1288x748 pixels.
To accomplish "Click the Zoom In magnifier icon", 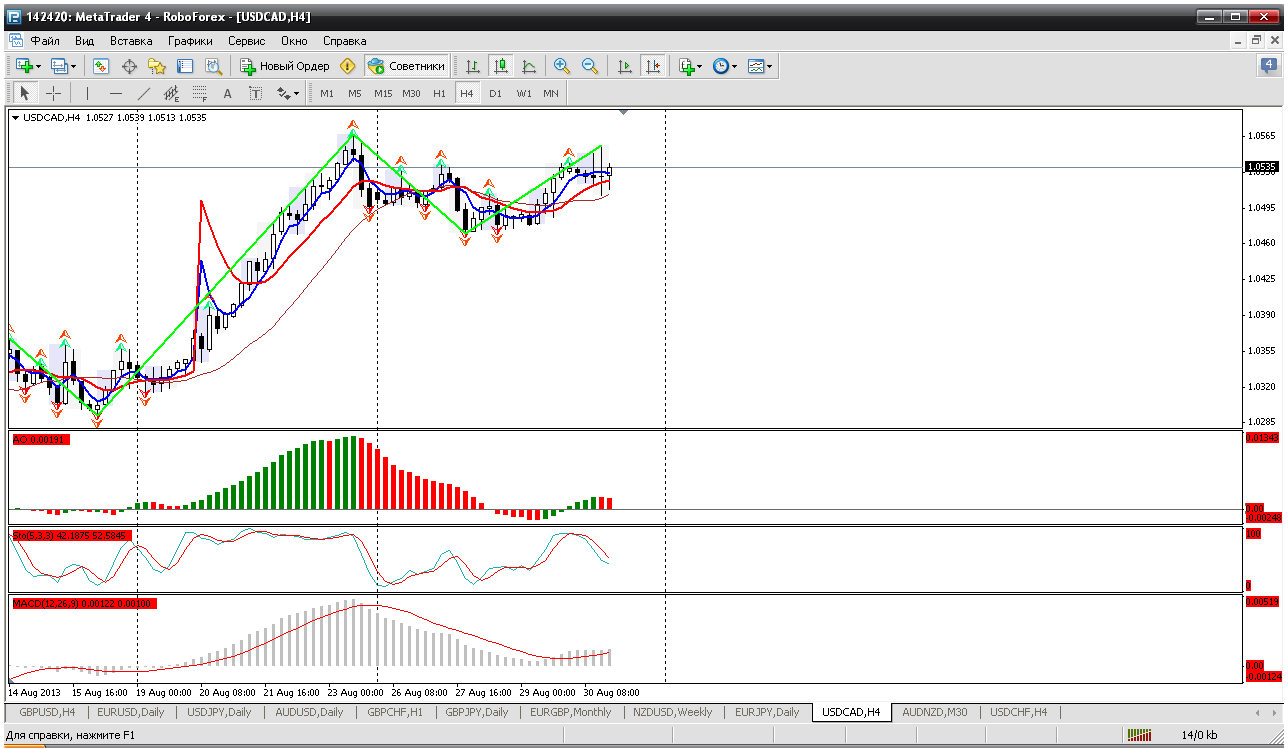I will tap(562, 66).
